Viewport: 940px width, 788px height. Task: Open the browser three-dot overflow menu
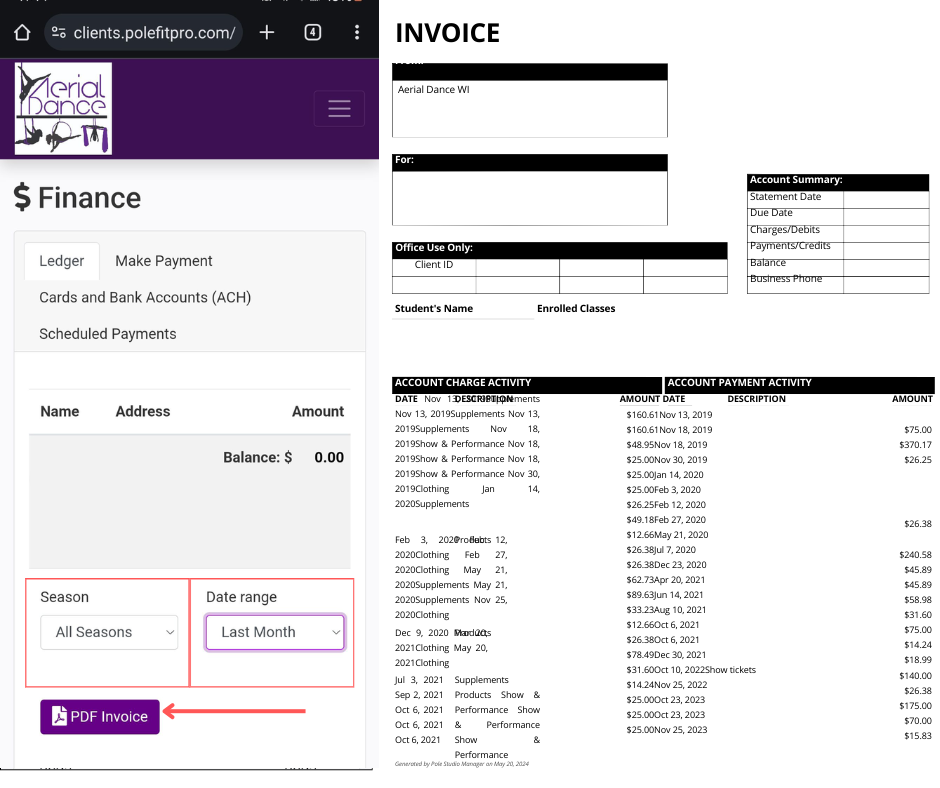(357, 32)
